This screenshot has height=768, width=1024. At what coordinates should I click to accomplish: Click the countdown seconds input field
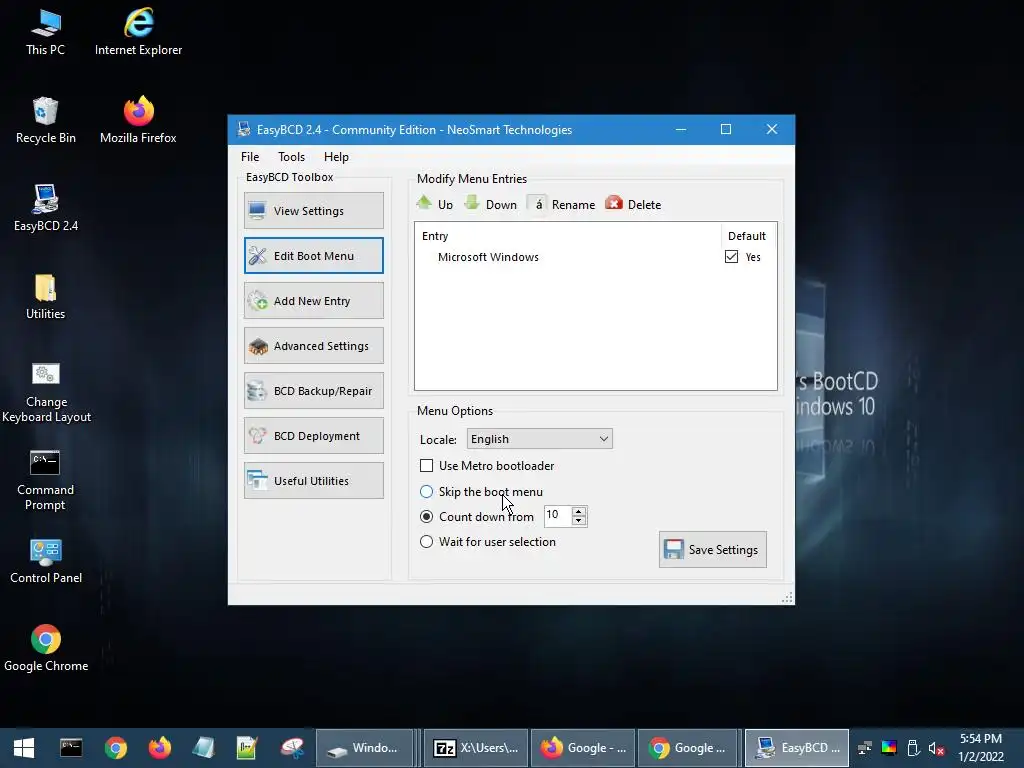pos(558,515)
